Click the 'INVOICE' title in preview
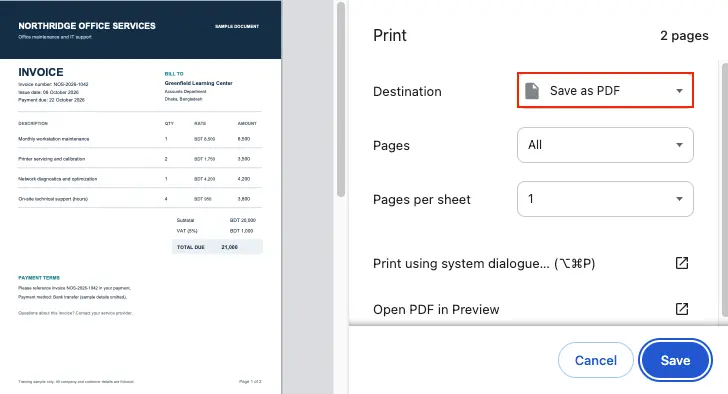Image resolution: width=728 pixels, height=394 pixels. tap(41, 72)
